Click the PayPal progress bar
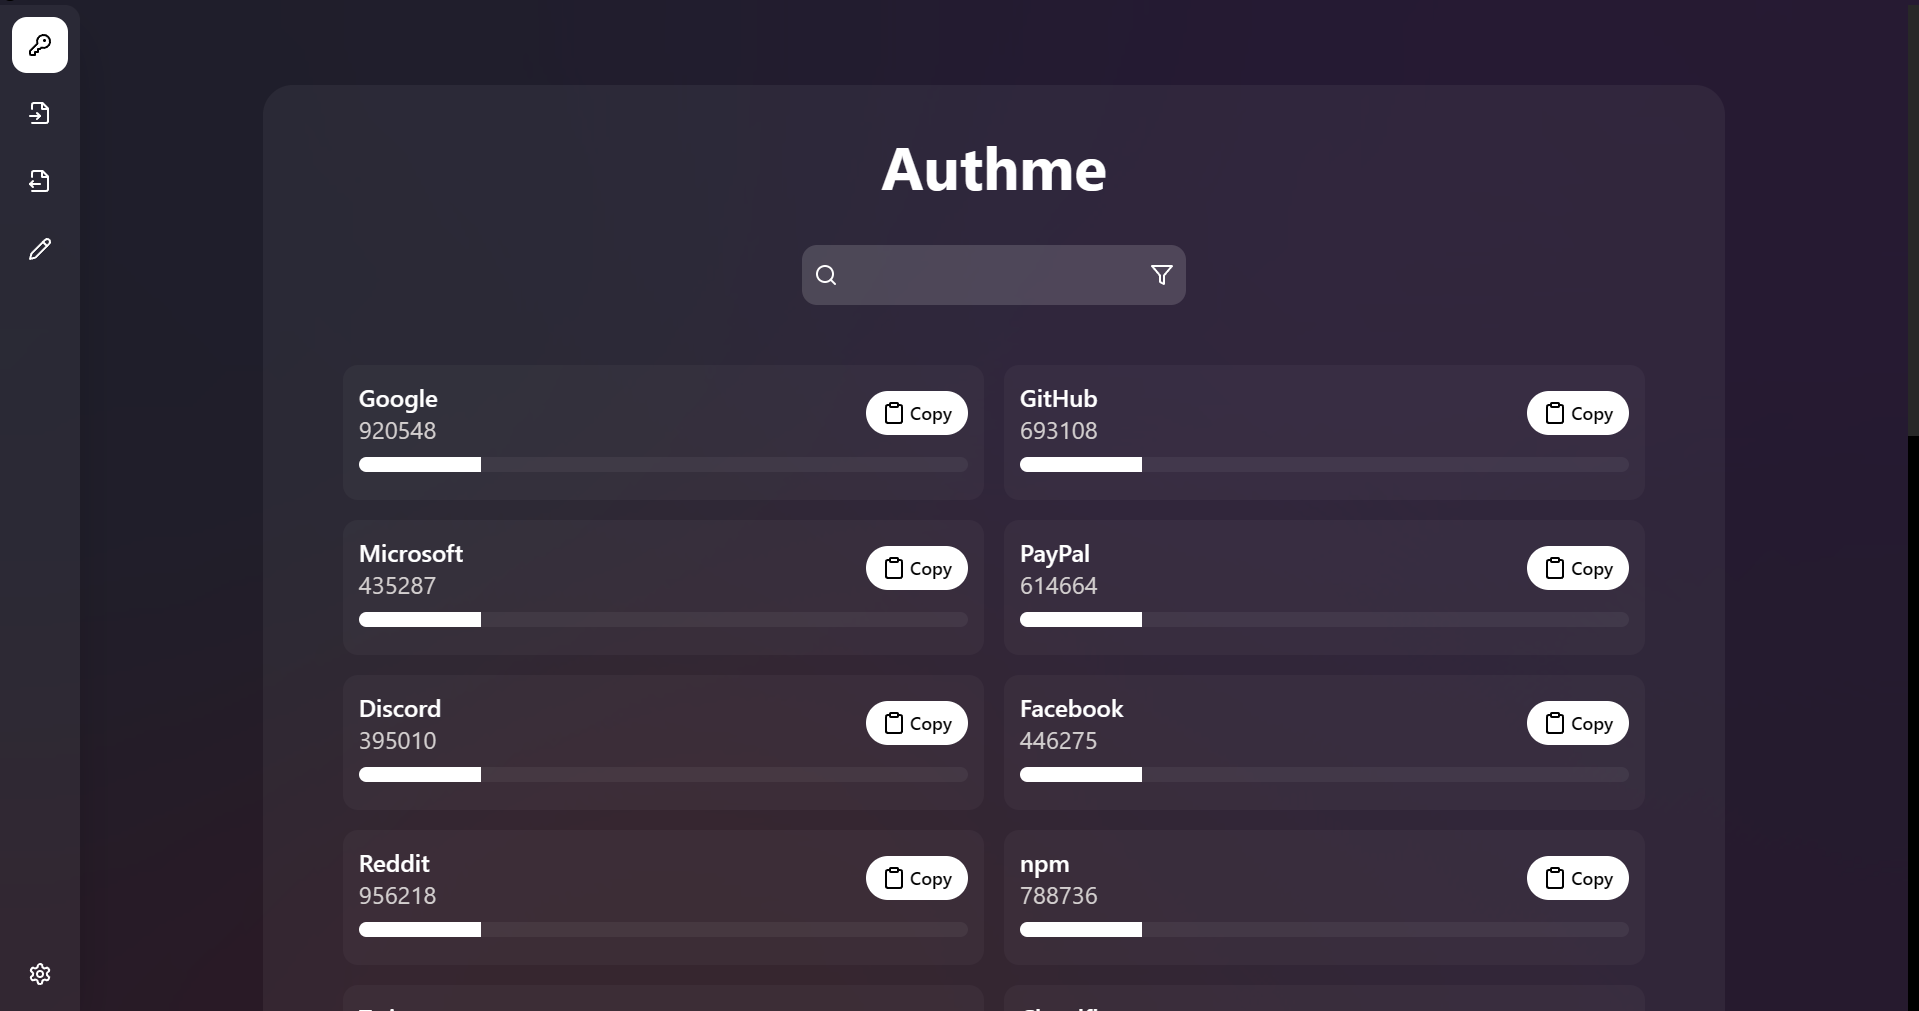Image resolution: width=1919 pixels, height=1011 pixels. point(1324,620)
